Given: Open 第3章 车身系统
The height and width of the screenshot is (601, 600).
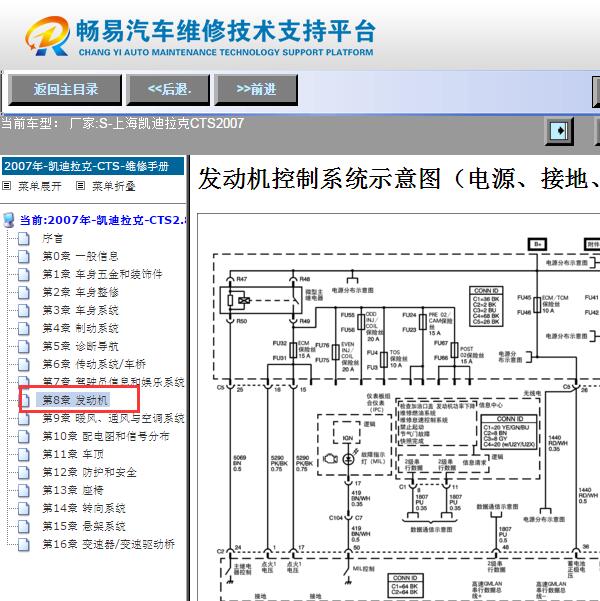Looking at the screenshot, I should pyautogui.click(x=80, y=310).
